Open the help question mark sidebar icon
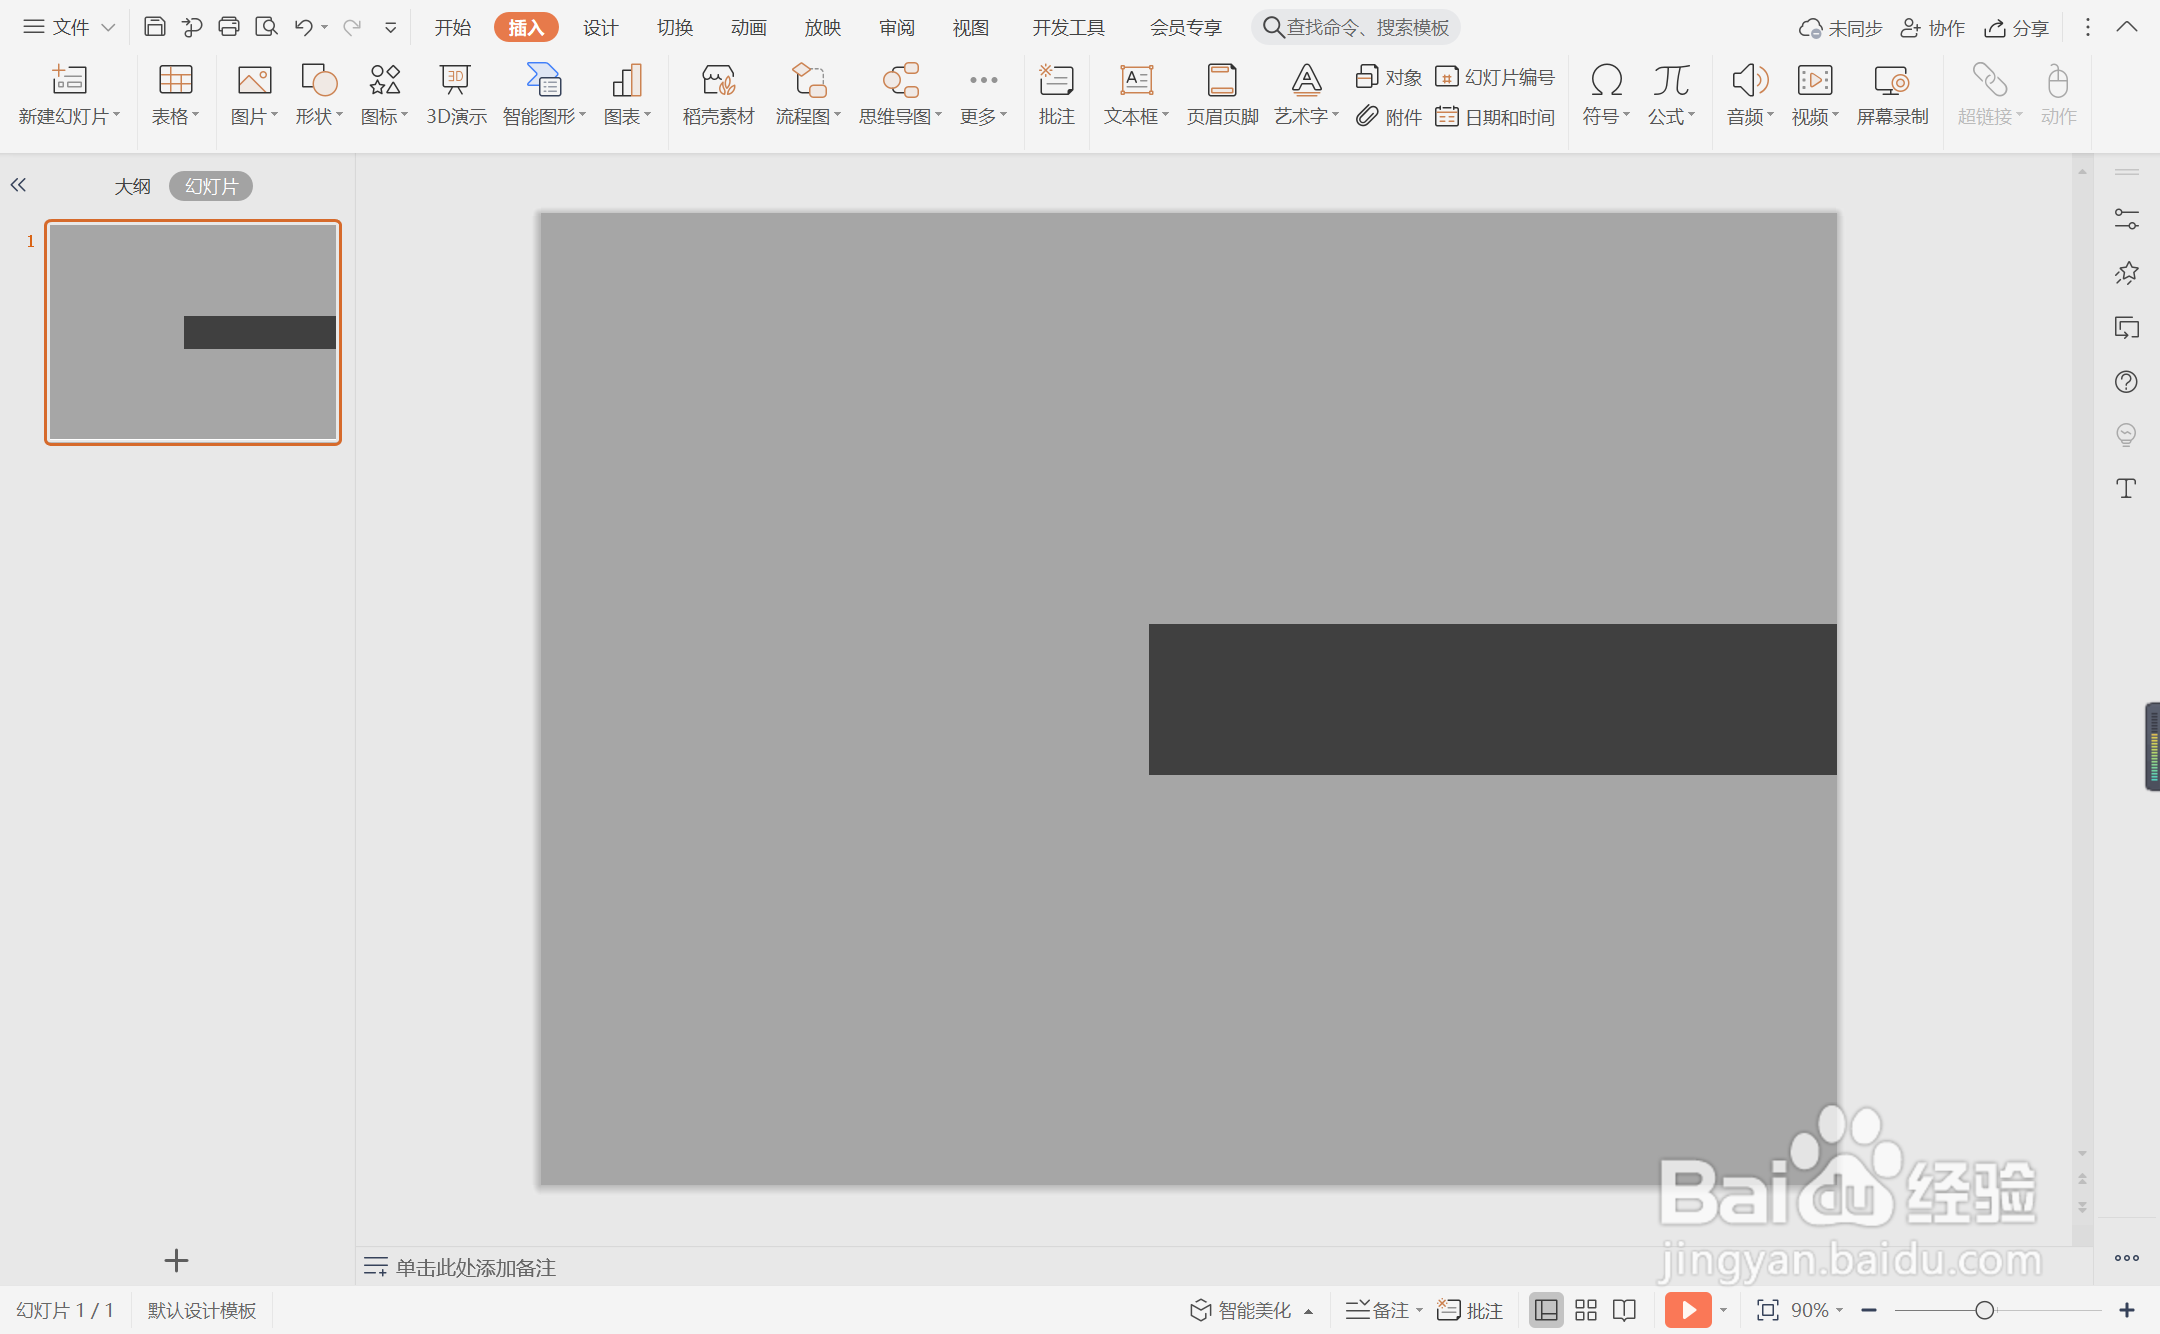Viewport: 2160px width, 1334px height. [x=2126, y=382]
